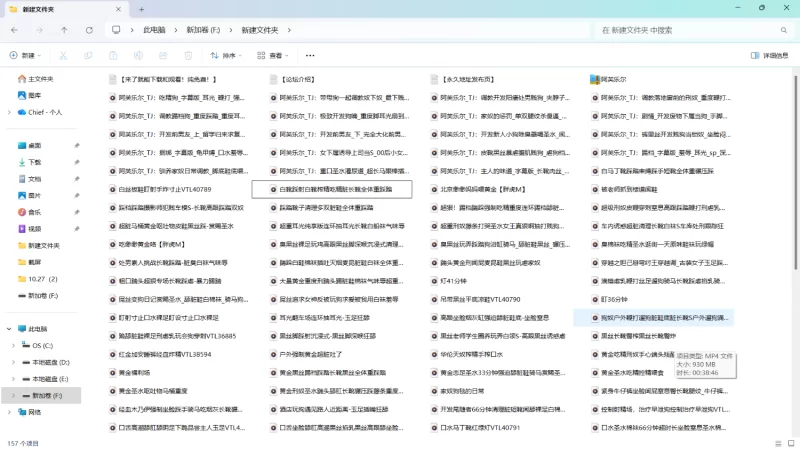The height and width of the screenshot is (450, 800).
Task: Click the vertical scrollbar of file list
Action: coord(795,173)
